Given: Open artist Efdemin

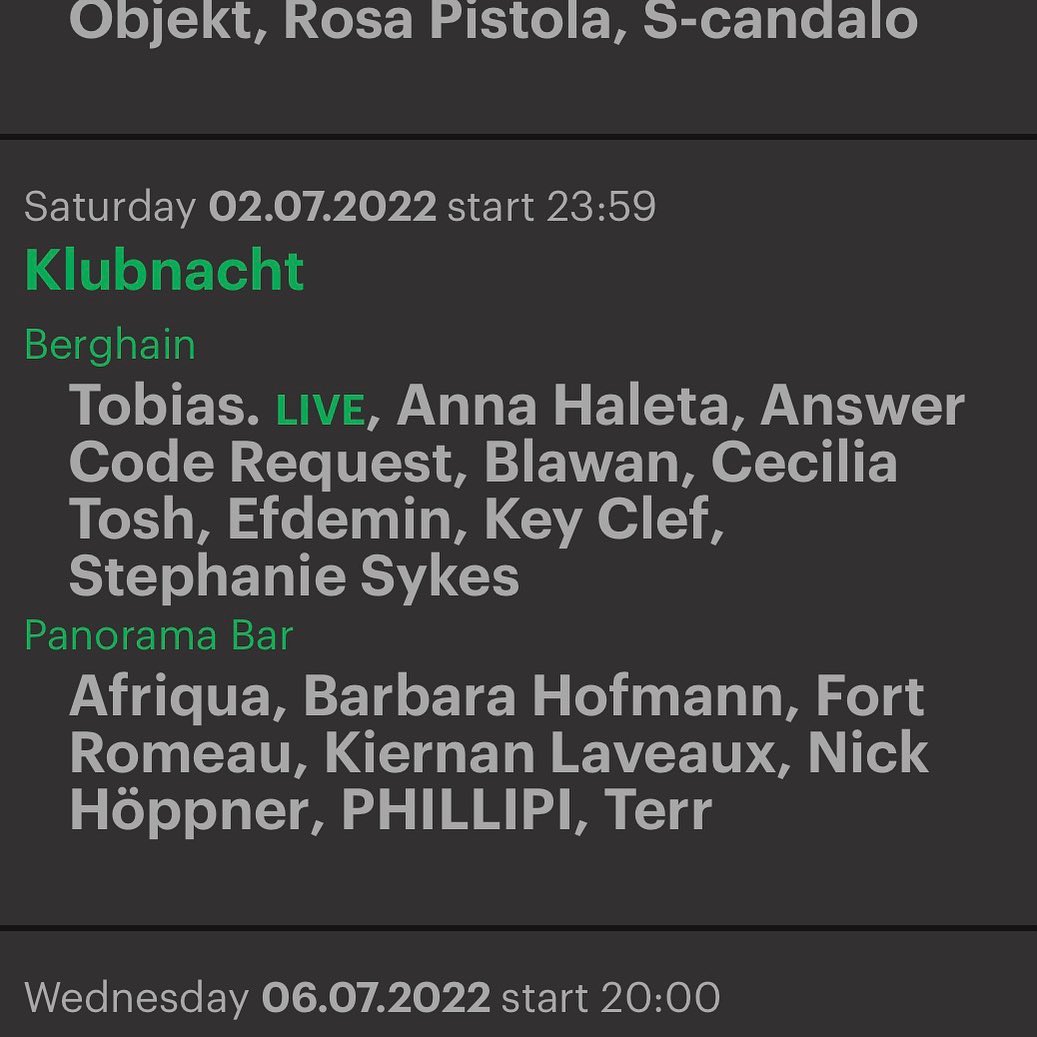Looking at the screenshot, I should (x=340, y=519).
